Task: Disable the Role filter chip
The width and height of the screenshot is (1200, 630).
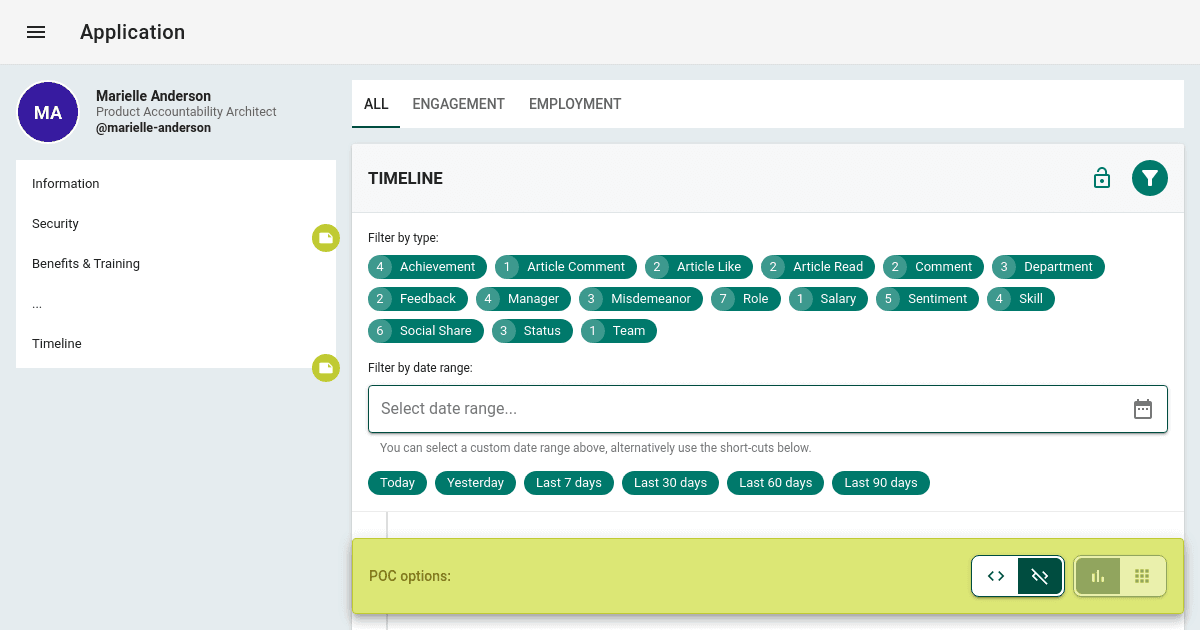Action: click(x=745, y=298)
